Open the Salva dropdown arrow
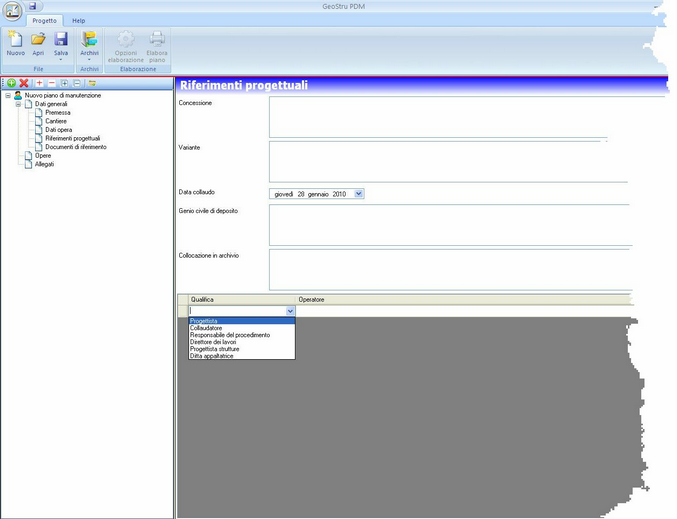This screenshot has width=677, height=519. coord(61,60)
